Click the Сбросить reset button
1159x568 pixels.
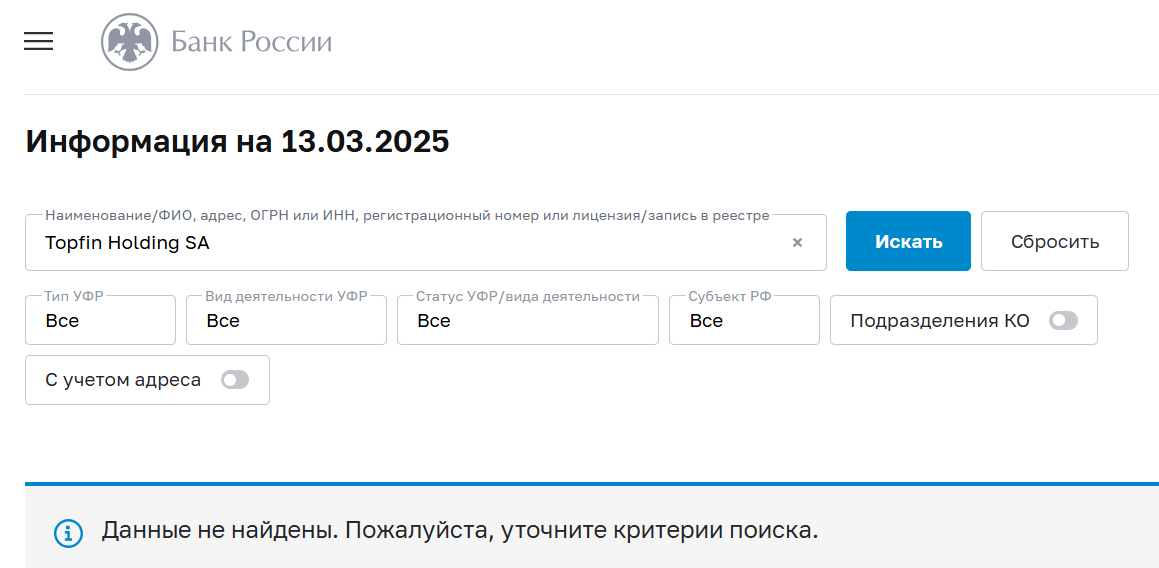click(x=1055, y=241)
